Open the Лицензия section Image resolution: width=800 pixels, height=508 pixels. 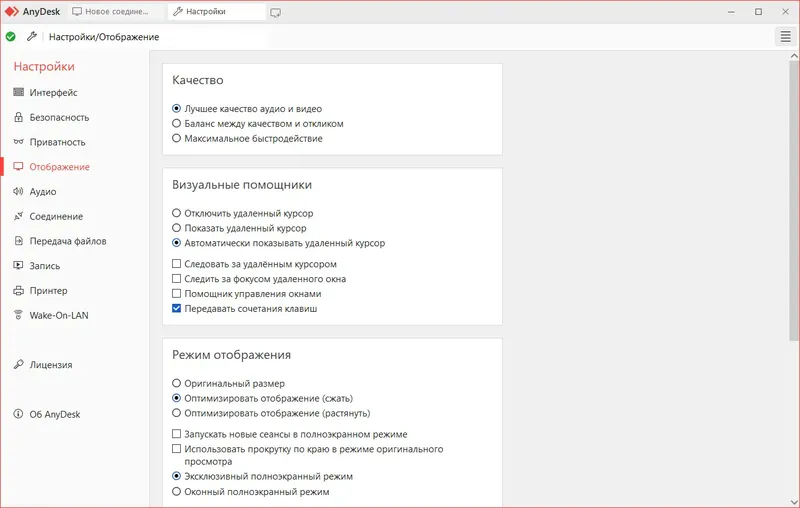(x=50, y=365)
